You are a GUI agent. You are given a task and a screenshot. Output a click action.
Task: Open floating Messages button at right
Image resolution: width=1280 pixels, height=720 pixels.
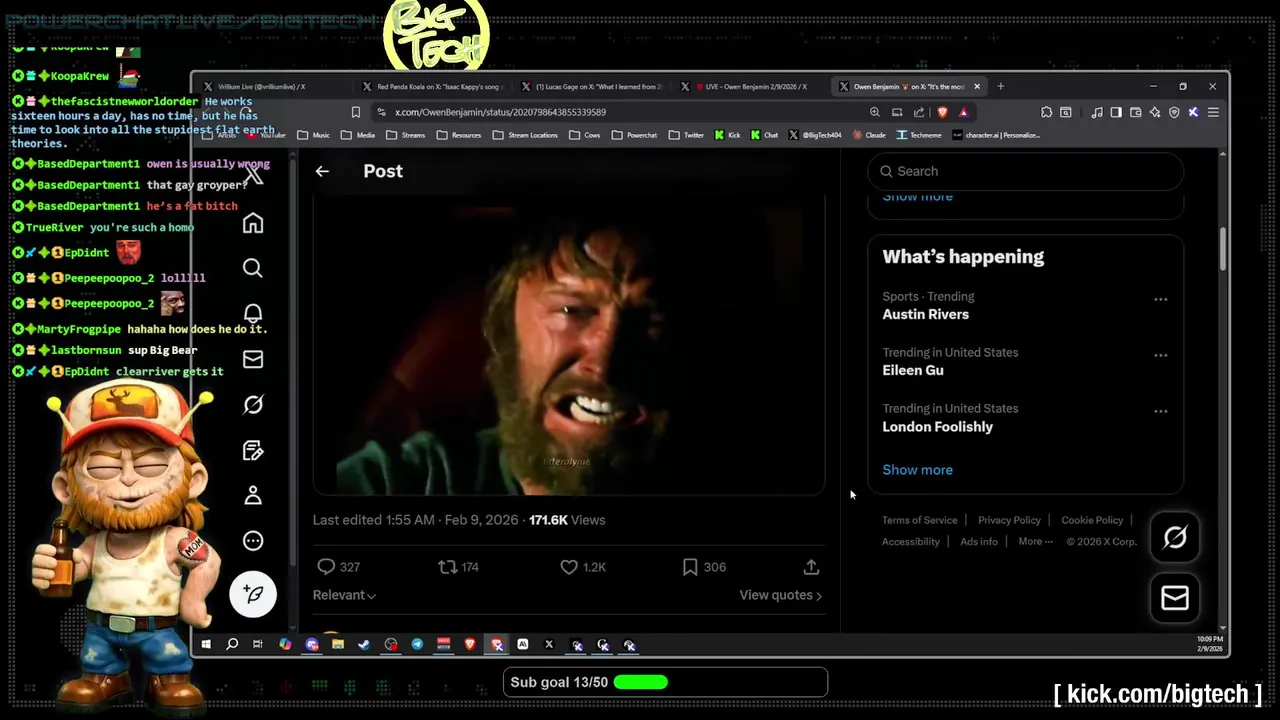tap(1175, 598)
